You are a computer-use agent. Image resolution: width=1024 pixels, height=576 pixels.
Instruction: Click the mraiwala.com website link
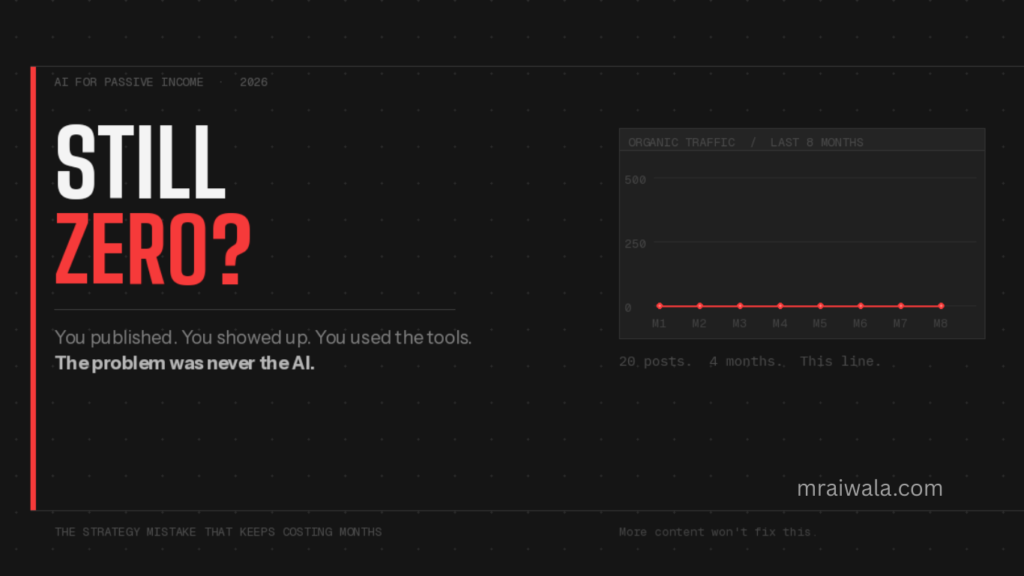point(869,488)
